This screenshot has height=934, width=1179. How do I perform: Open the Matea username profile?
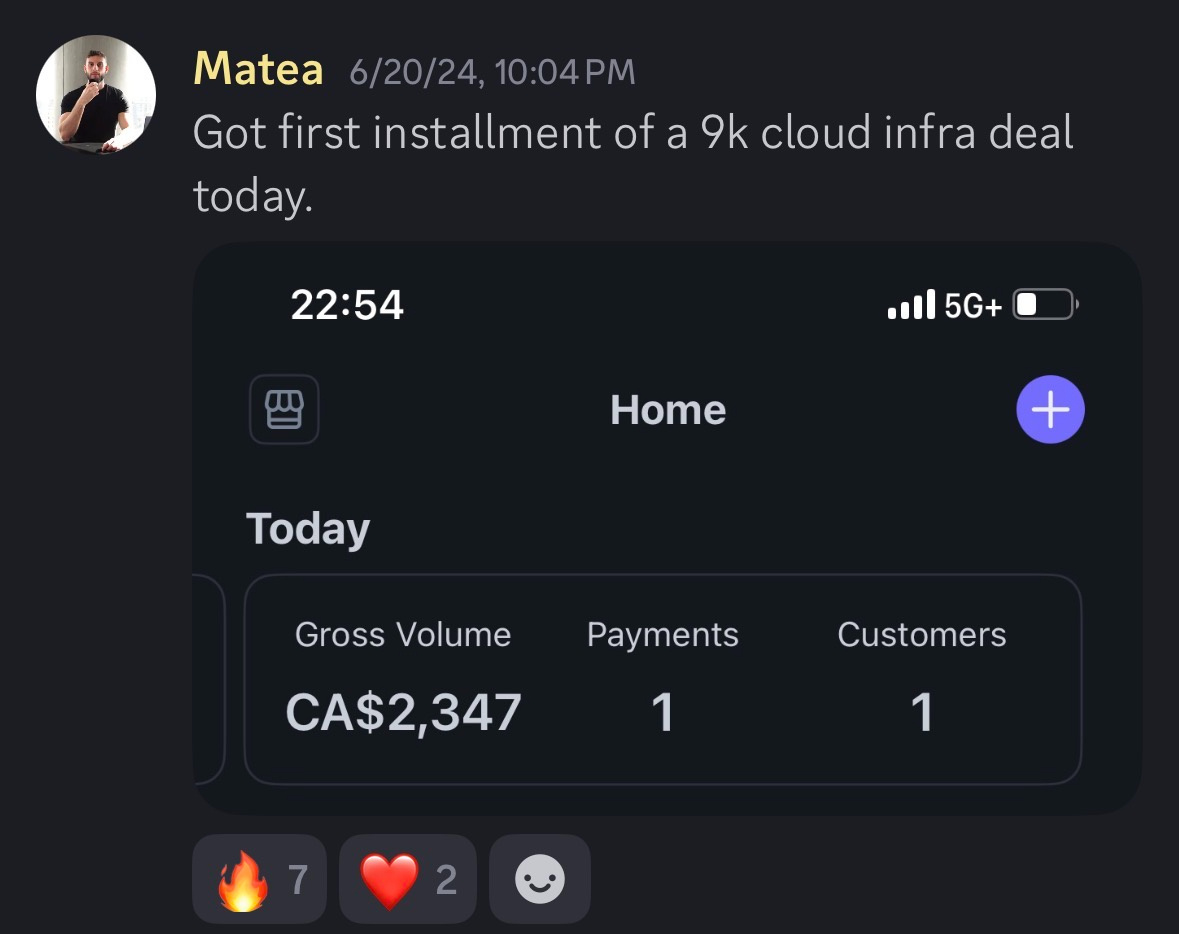(x=257, y=69)
